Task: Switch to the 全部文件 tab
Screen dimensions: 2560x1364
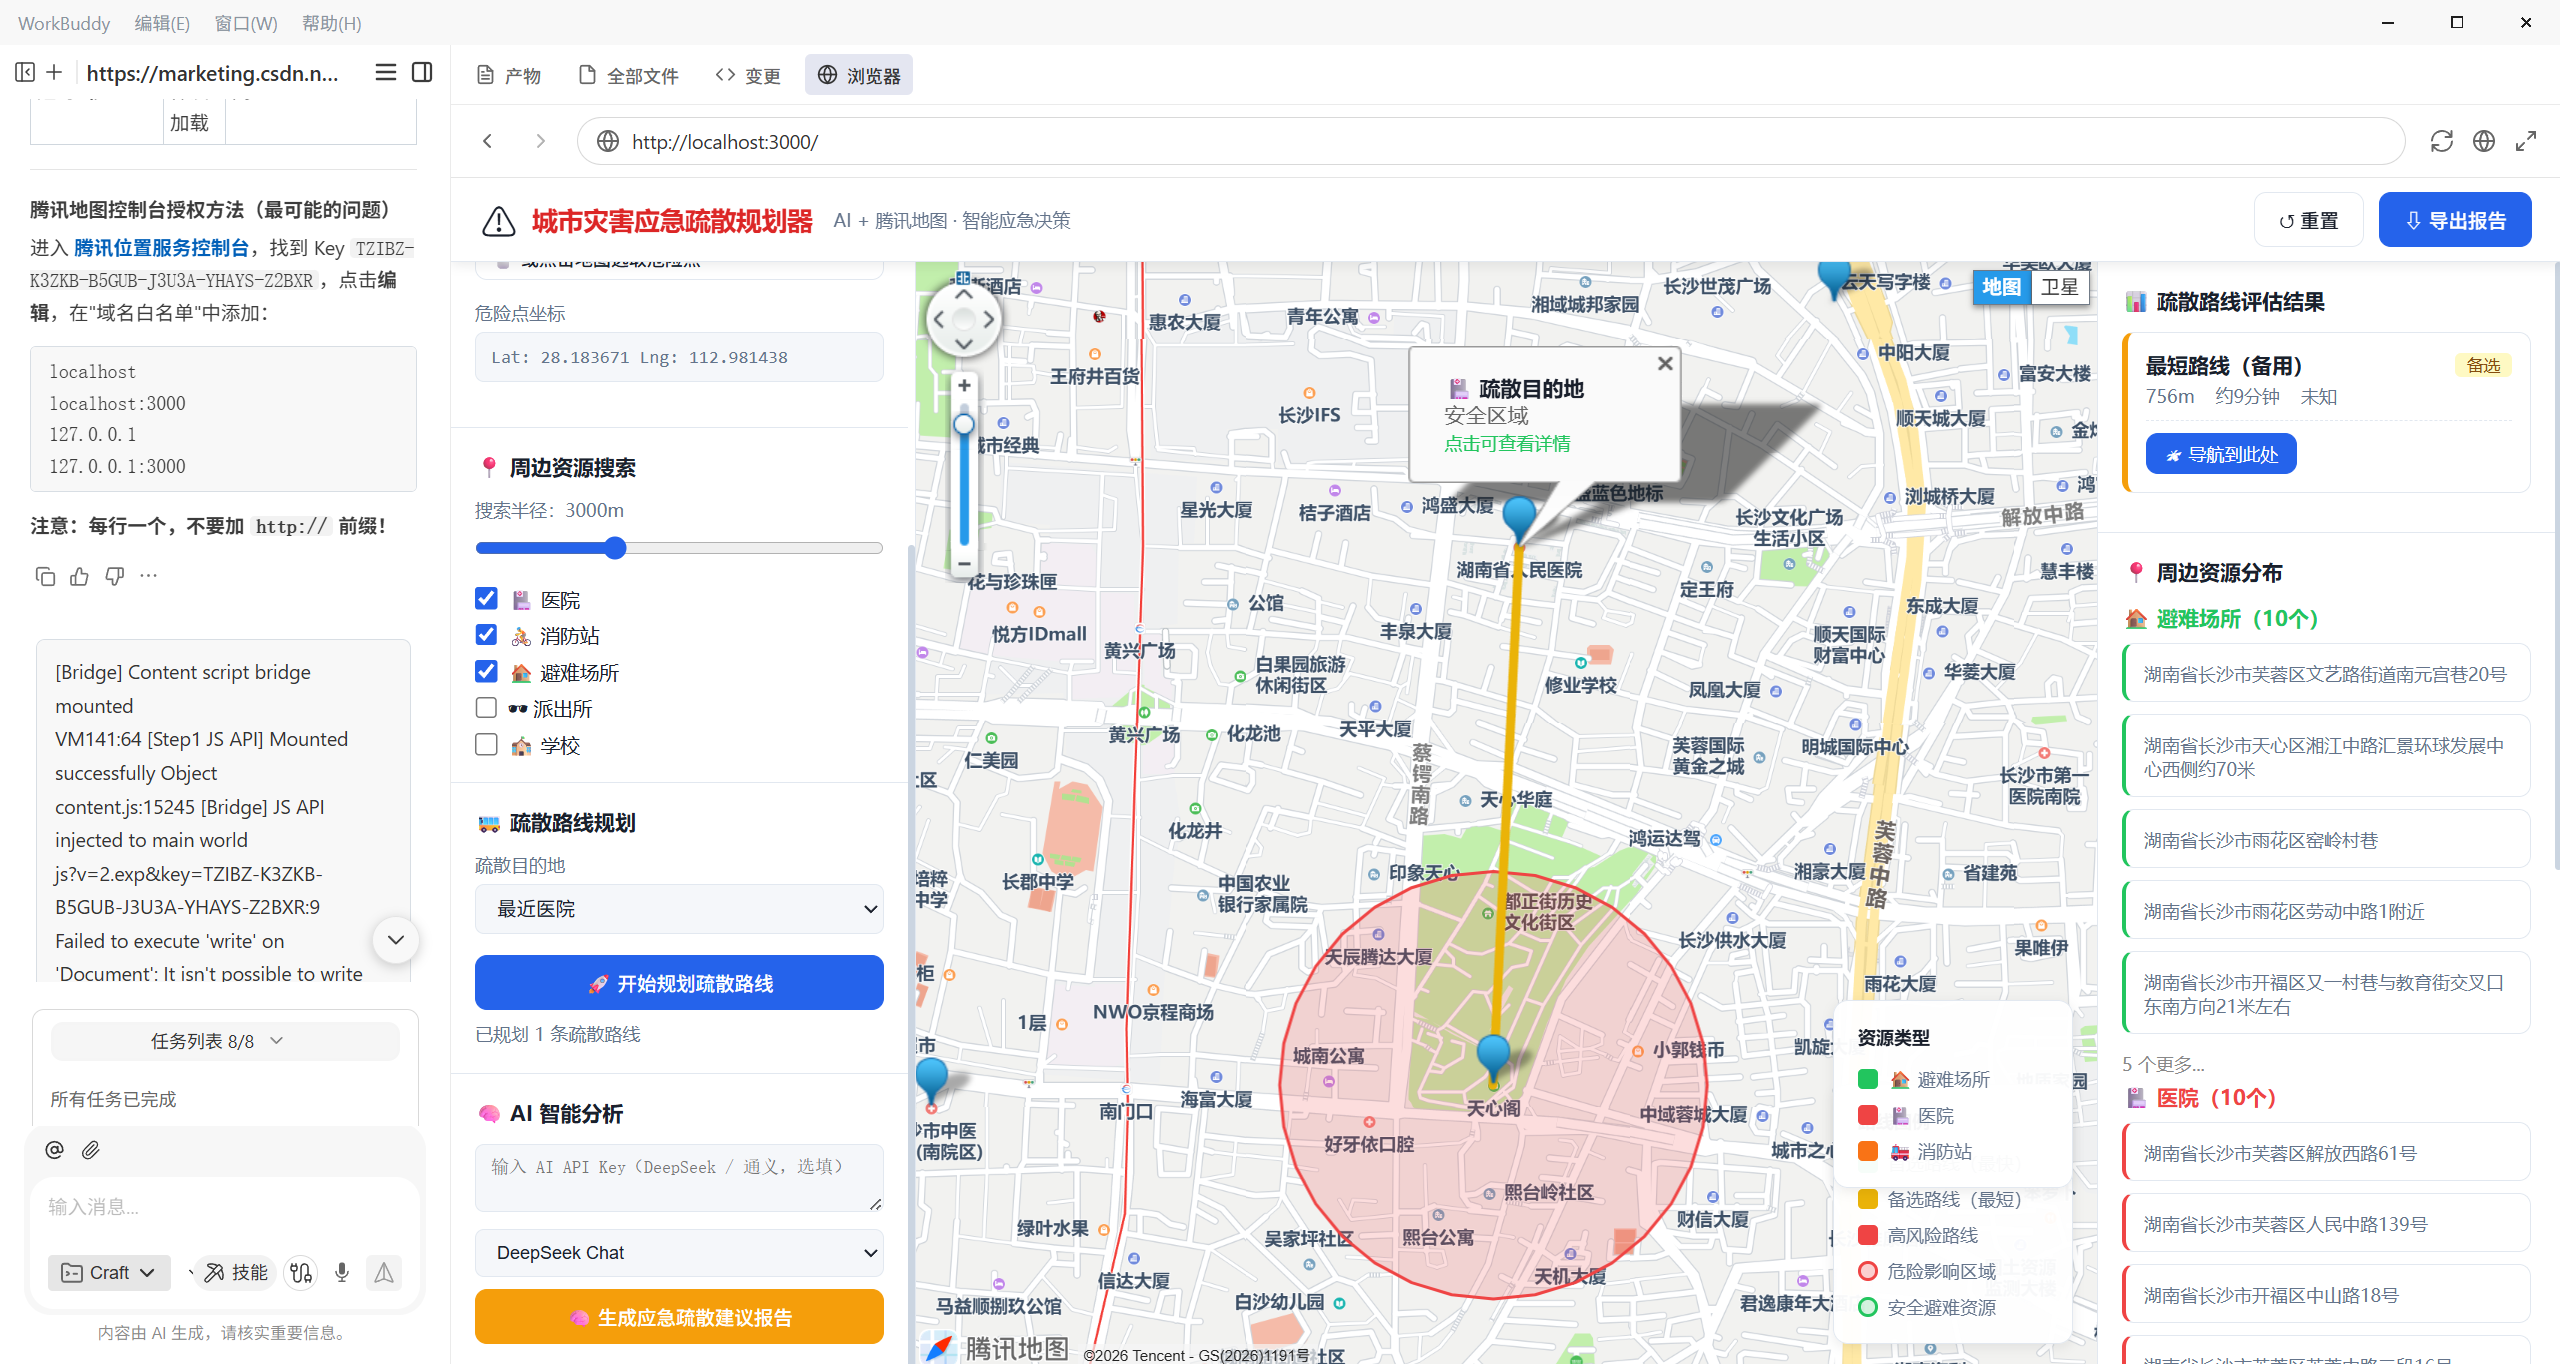Action: 629,75
